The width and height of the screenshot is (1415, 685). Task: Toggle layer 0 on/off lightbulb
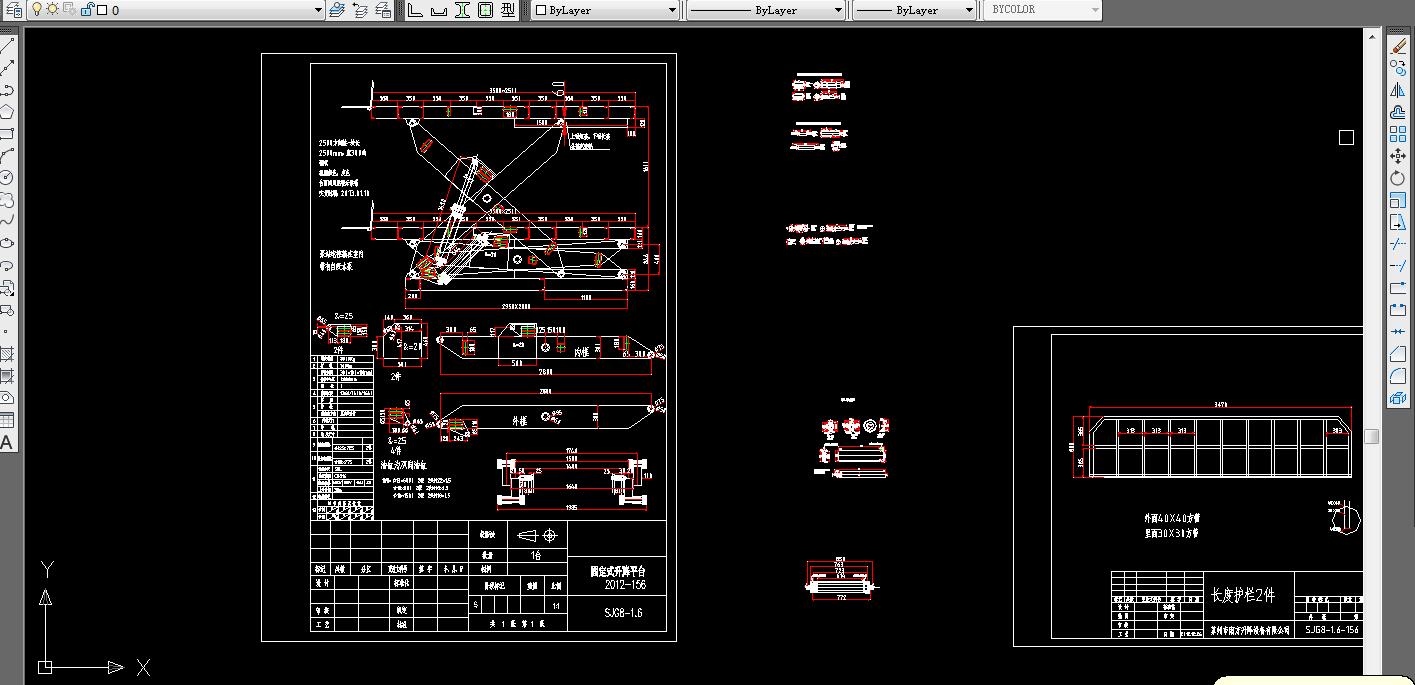pos(37,10)
